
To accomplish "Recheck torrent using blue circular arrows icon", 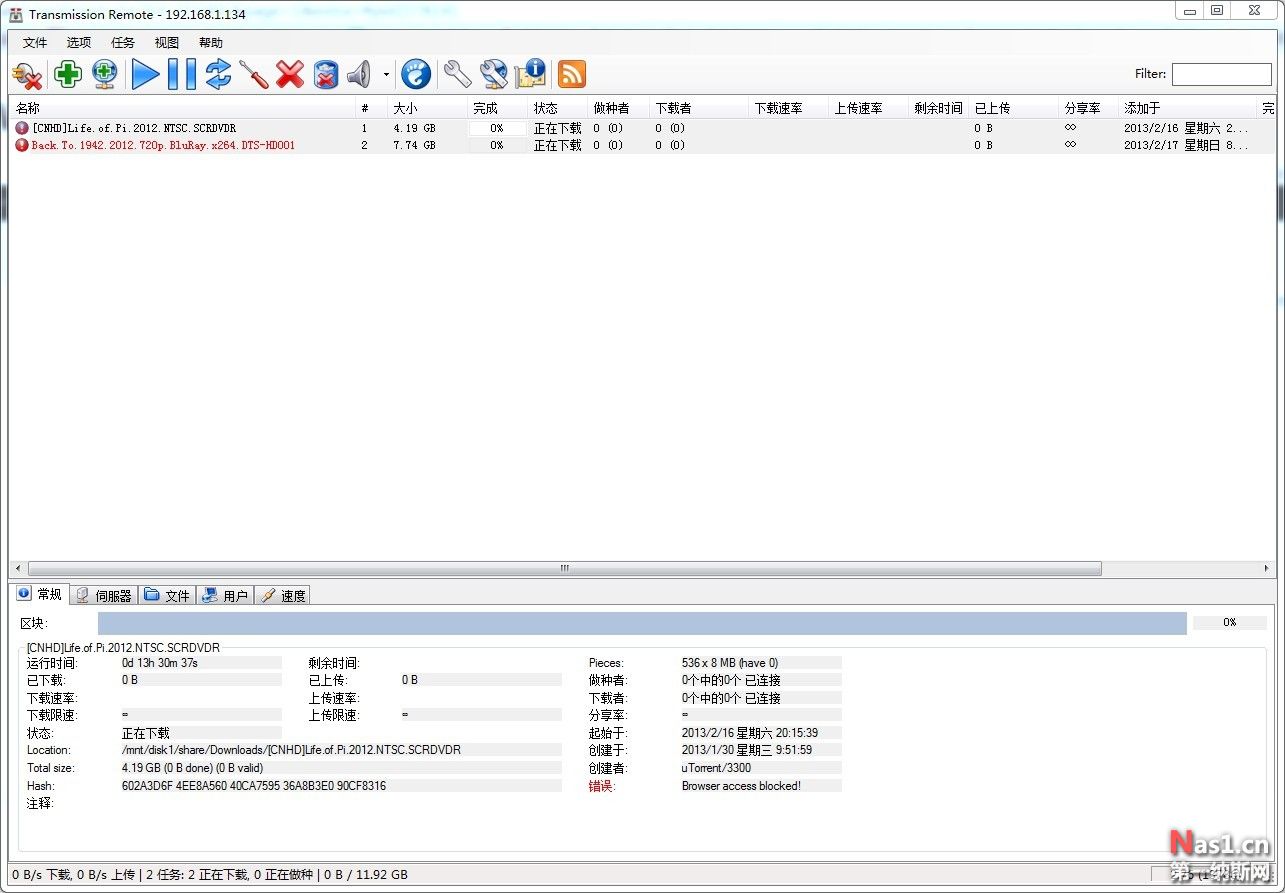I will pyautogui.click(x=218, y=74).
